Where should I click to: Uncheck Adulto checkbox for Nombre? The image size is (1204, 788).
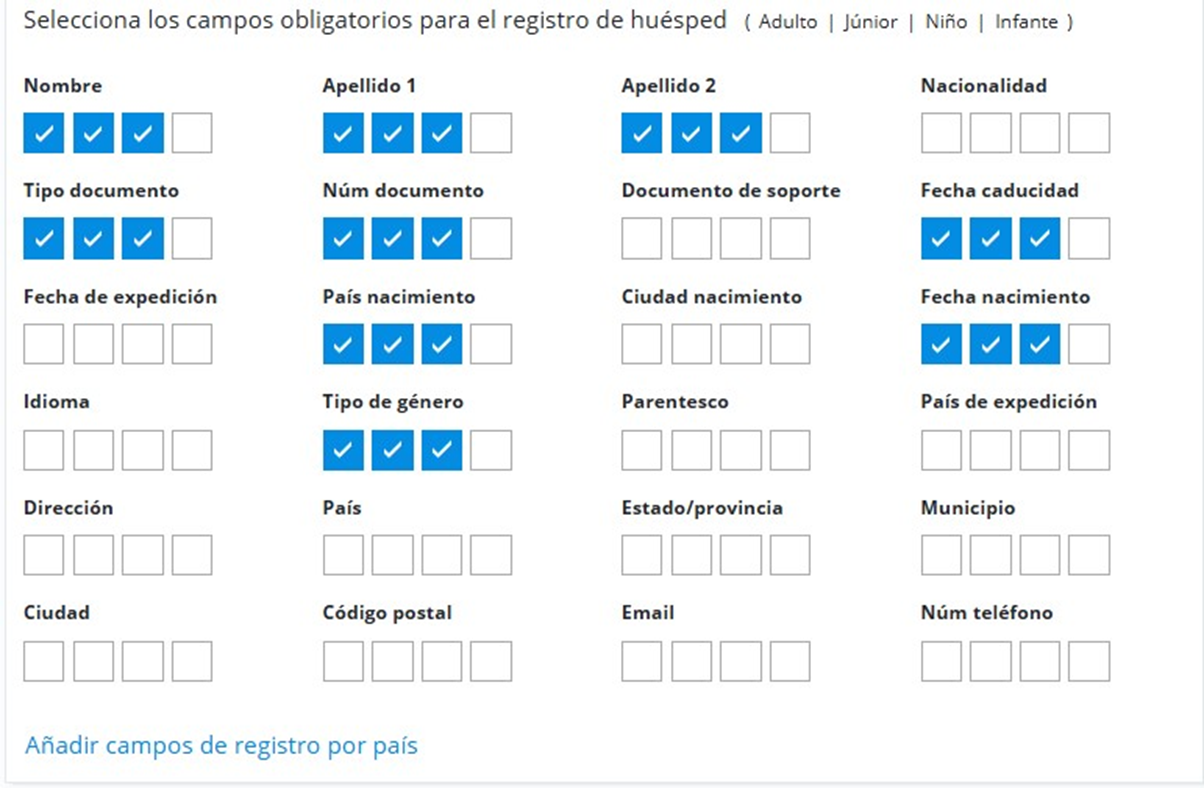[x=43, y=133]
